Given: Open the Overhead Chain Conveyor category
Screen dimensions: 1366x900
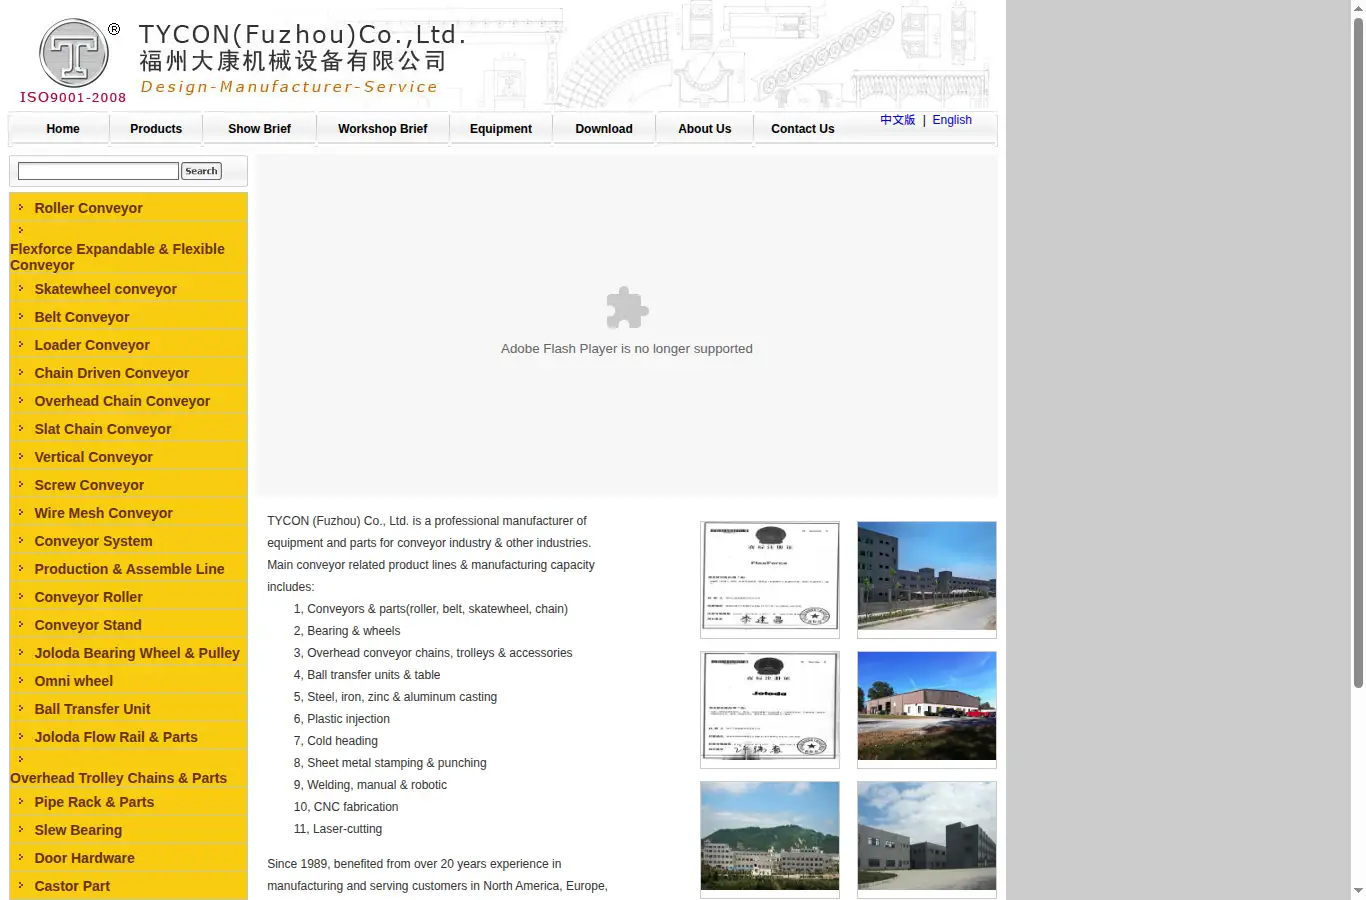Looking at the screenshot, I should click(x=122, y=401).
